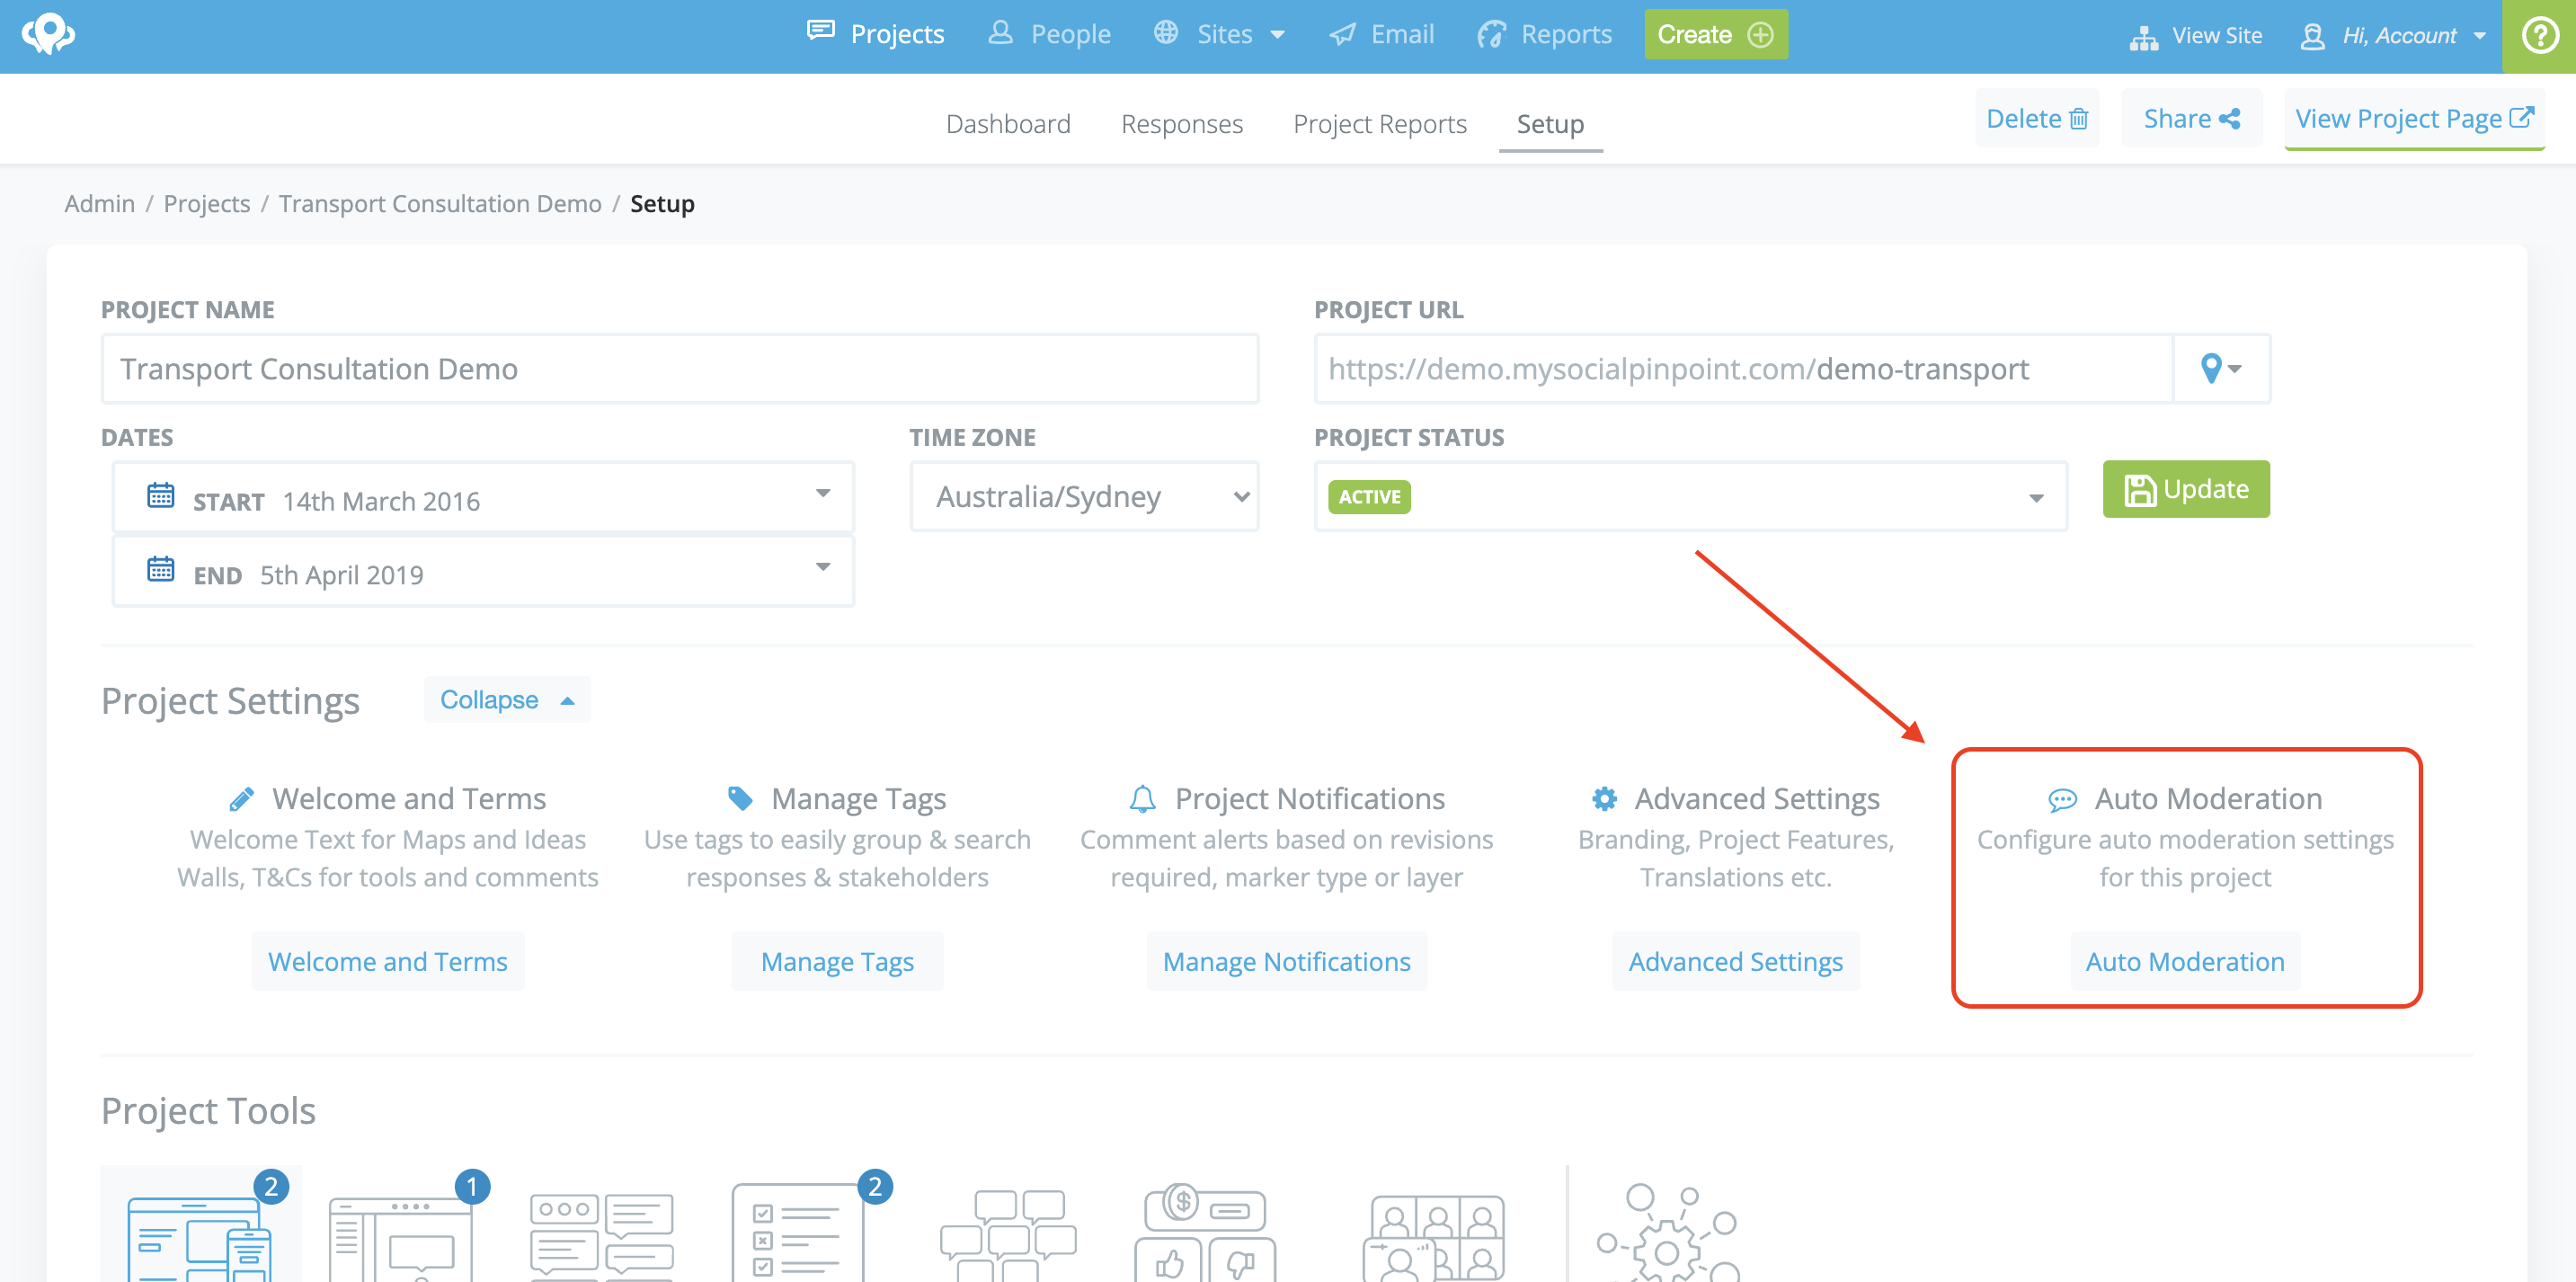Open the Projects menu
Screen dimensions: 2576x1282
[x=875, y=35]
